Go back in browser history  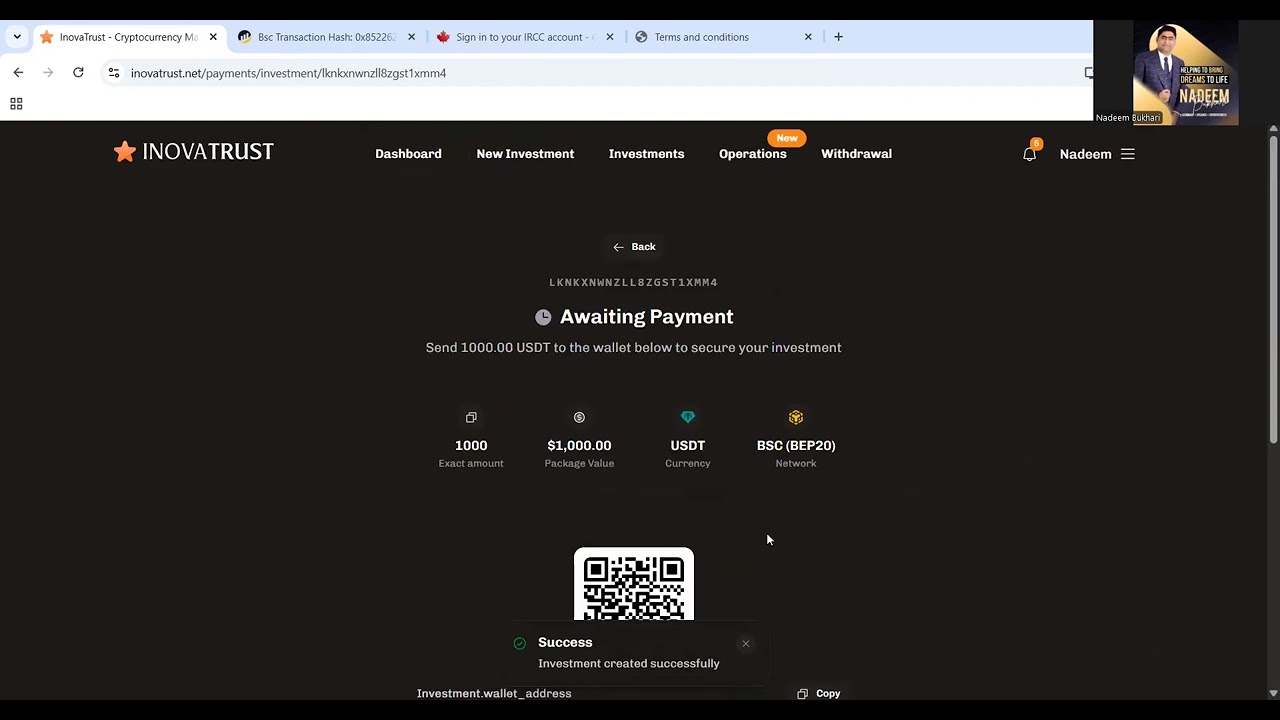[18, 72]
